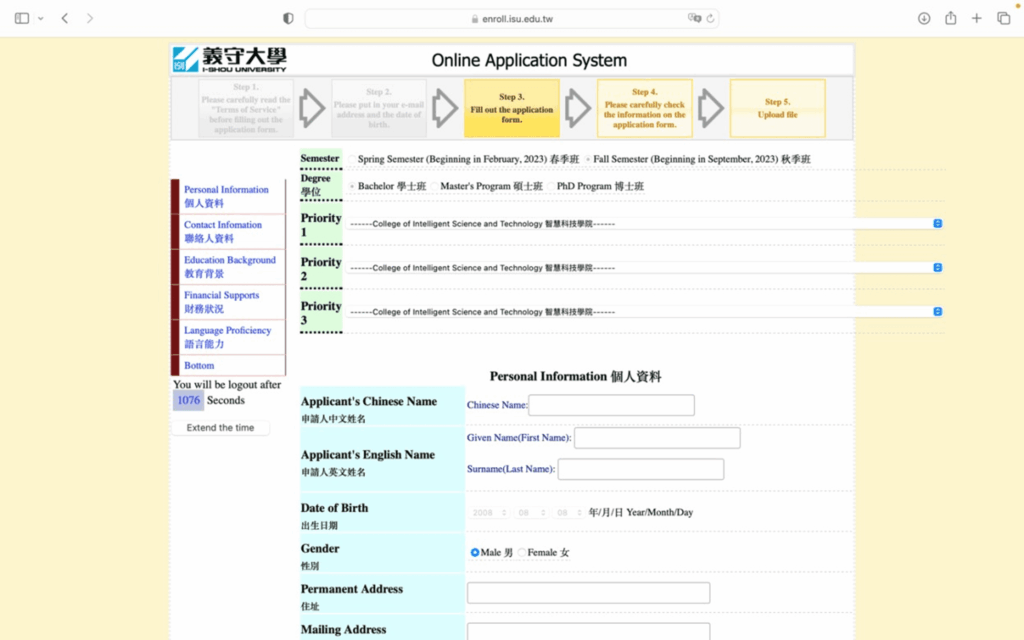The height and width of the screenshot is (640, 1024).
Task: Click the I-Shou University logo
Action: click(x=229, y=59)
